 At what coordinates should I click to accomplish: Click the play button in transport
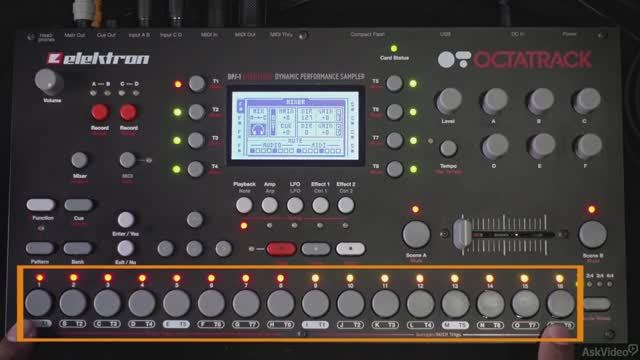coord(316,249)
